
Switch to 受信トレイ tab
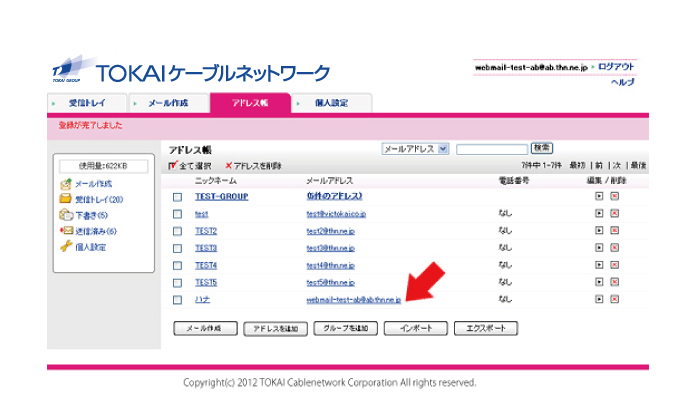click(x=87, y=103)
